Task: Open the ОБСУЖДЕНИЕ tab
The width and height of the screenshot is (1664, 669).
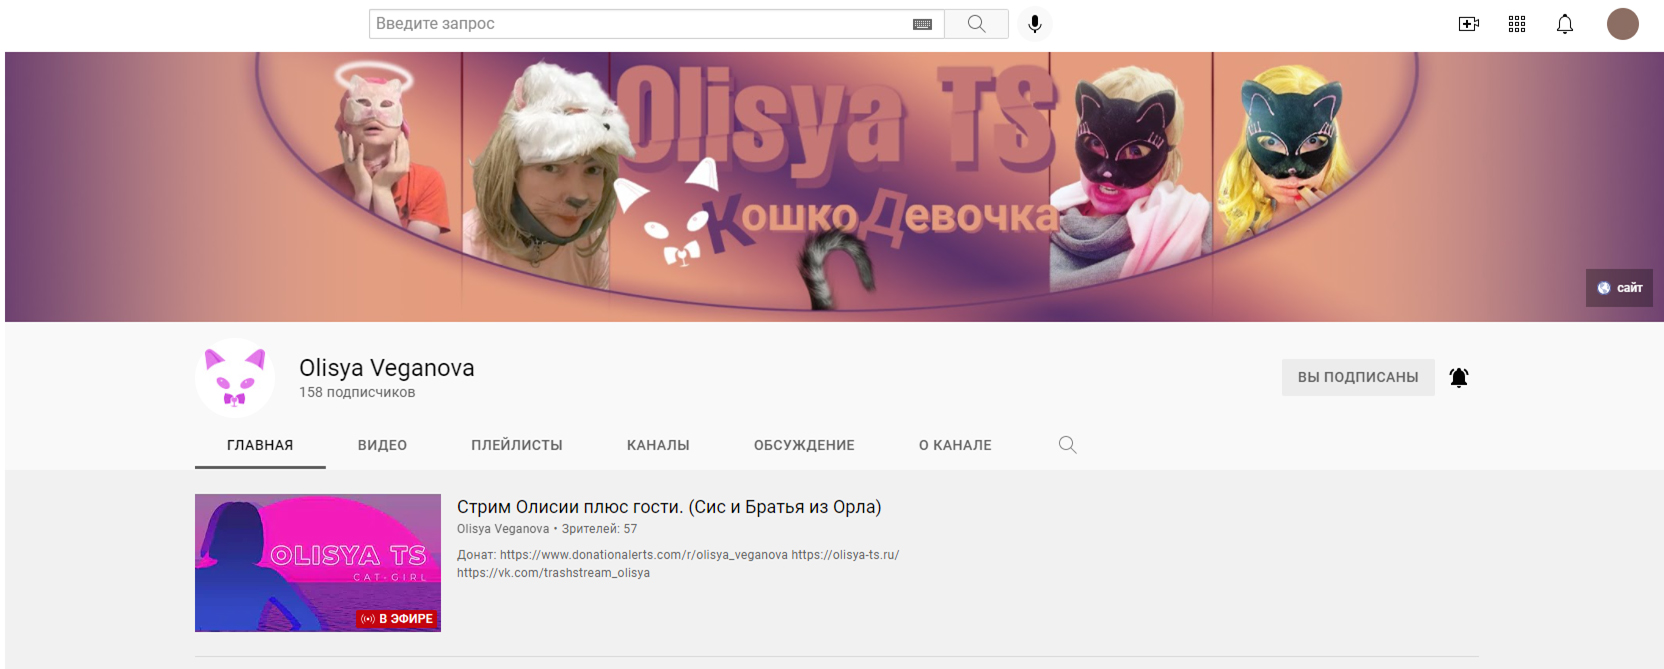Action: (804, 445)
